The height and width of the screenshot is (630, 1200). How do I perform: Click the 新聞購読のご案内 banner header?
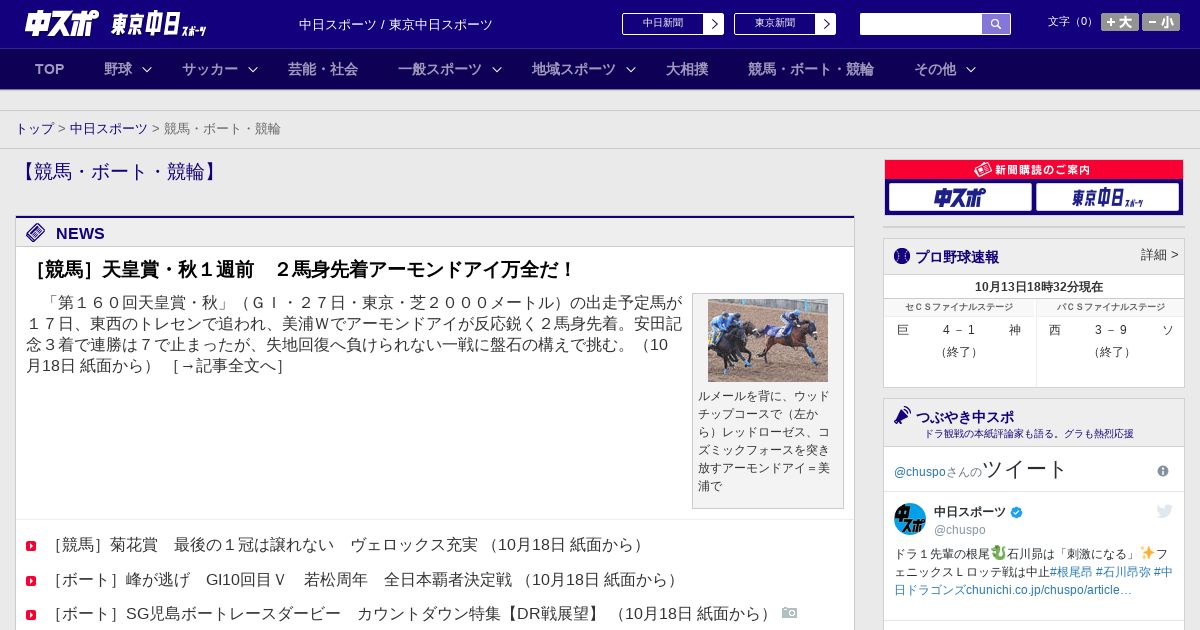(1034, 170)
